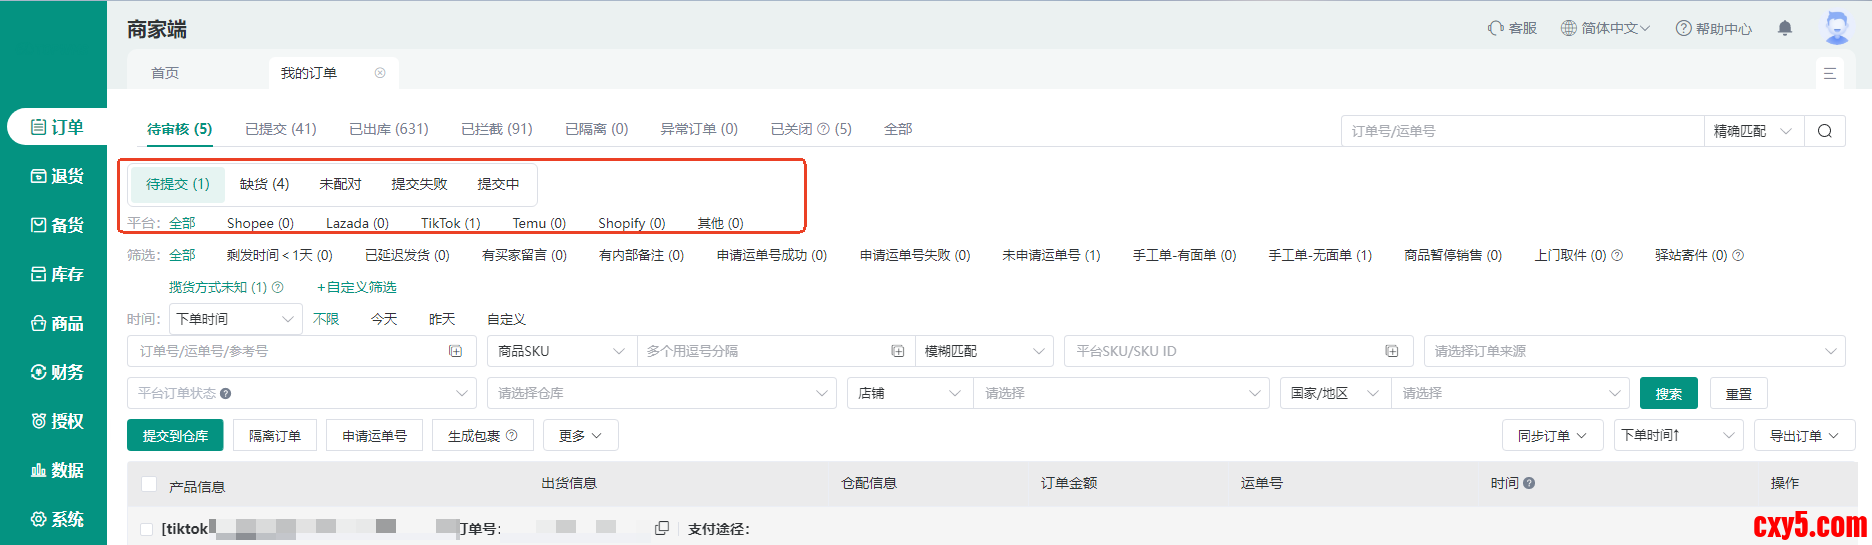Click the +自定义筛选 link
Viewport: 1872px width, 545px height.
pyautogui.click(x=357, y=287)
